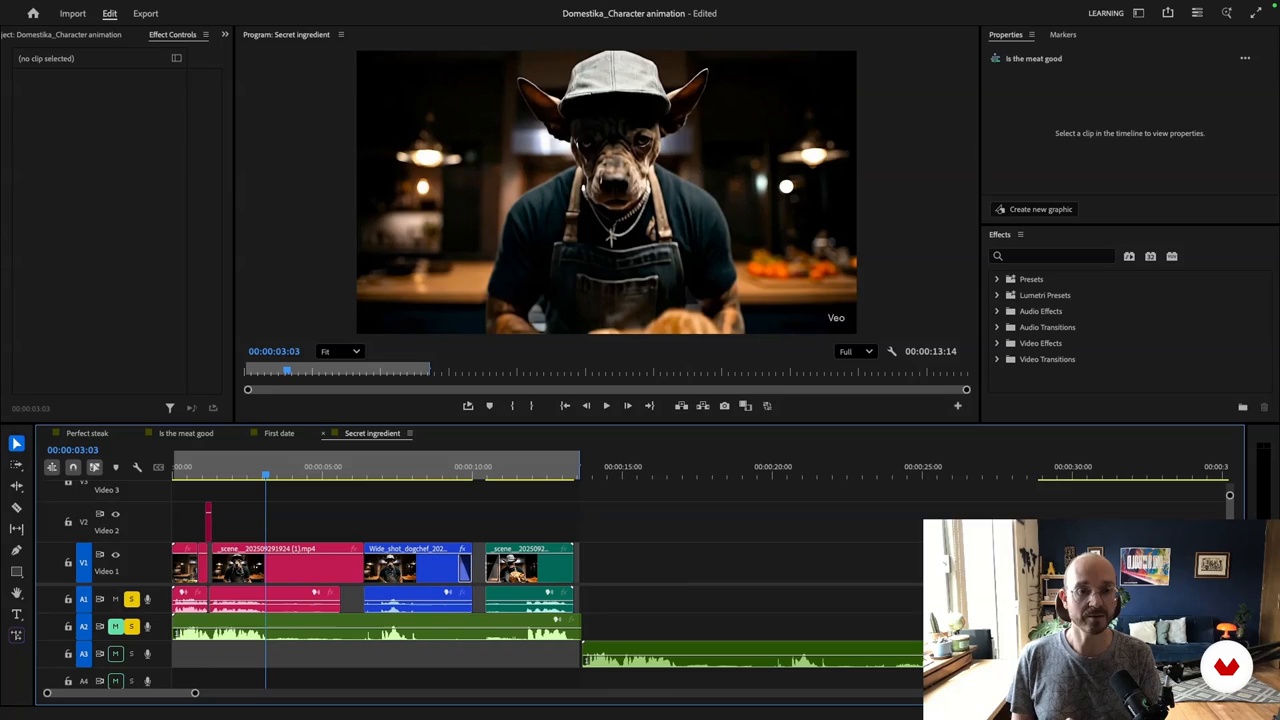The width and height of the screenshot is (1280, 720).
Task: Click the Mark In bracket icon
Action: 511,406
